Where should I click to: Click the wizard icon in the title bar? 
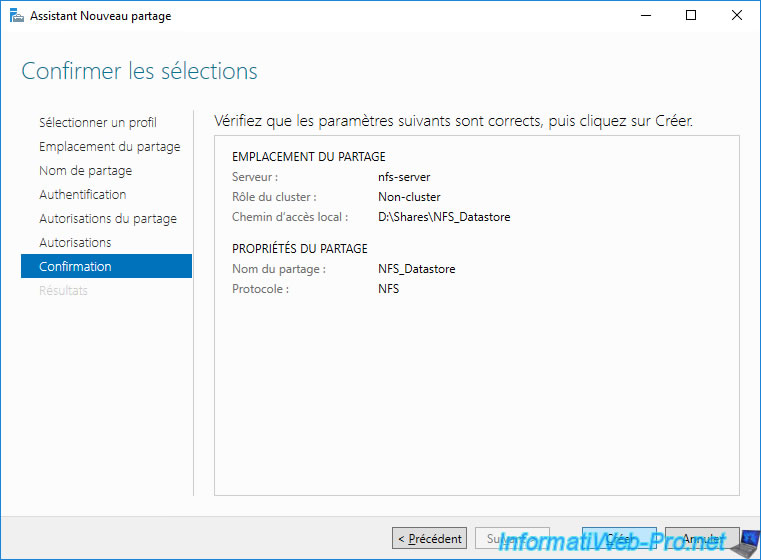[x=14, y=16]
